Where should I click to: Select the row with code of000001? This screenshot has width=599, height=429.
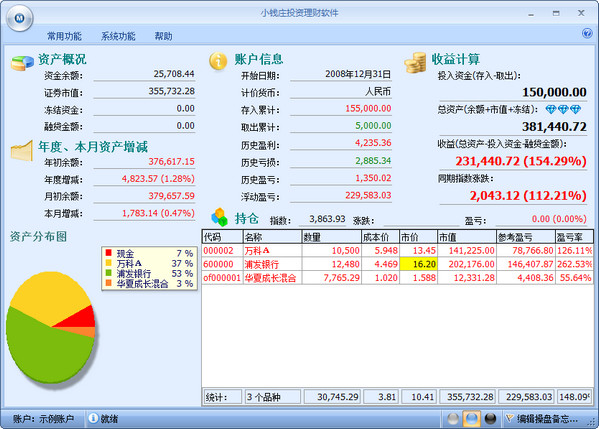coord(398,278)
